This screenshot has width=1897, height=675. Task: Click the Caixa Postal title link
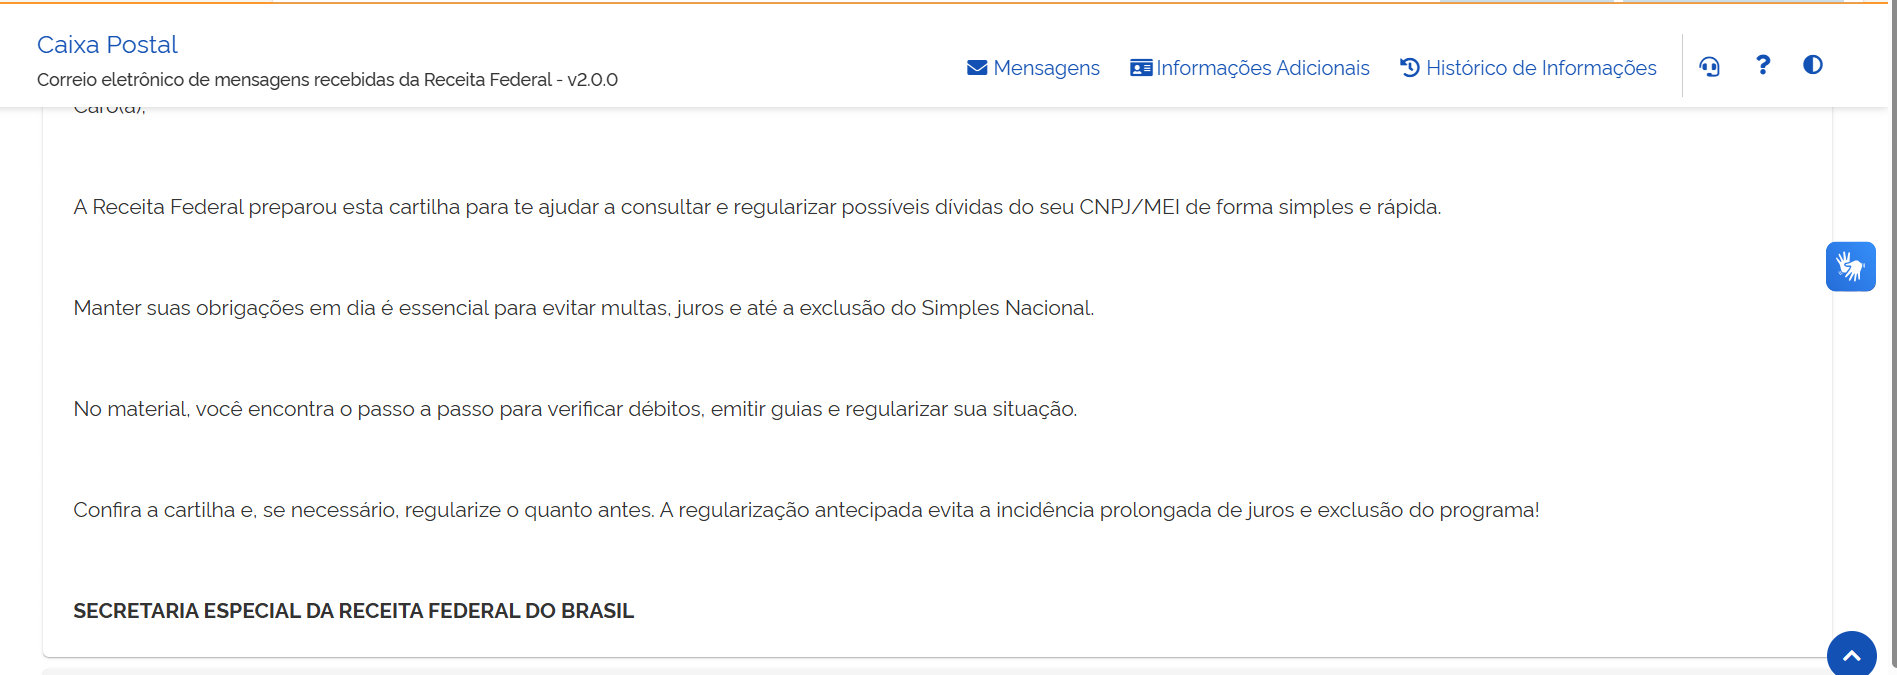[x=107, y=45]
